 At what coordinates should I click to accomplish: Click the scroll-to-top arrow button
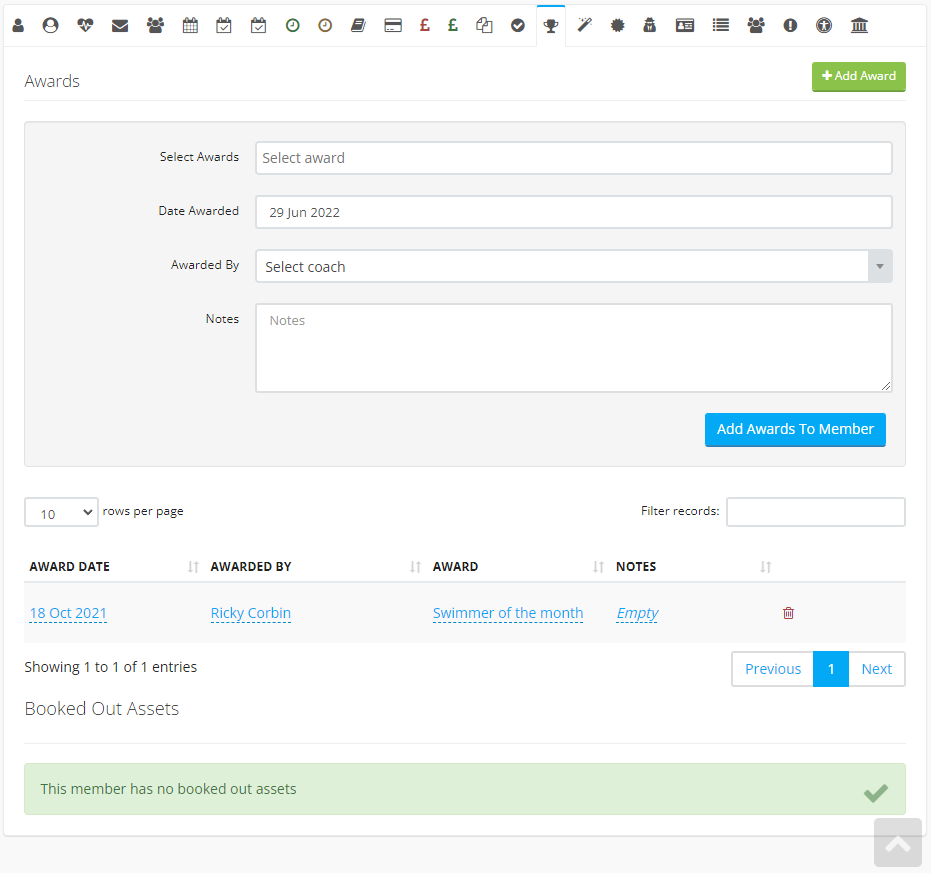click(x=897, y=843)
